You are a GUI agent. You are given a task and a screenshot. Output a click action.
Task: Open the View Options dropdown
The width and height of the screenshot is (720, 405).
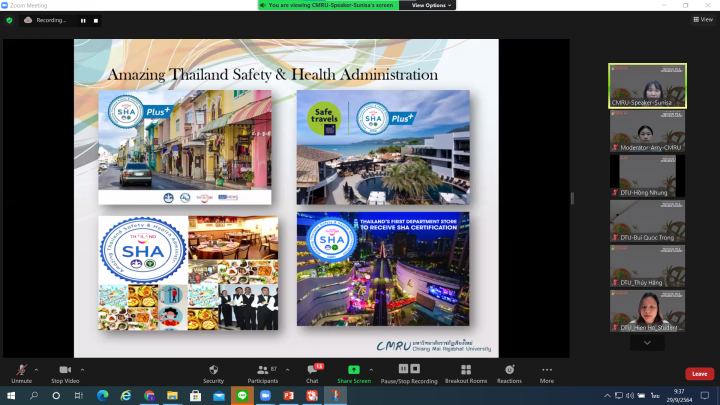click(431, 5)
